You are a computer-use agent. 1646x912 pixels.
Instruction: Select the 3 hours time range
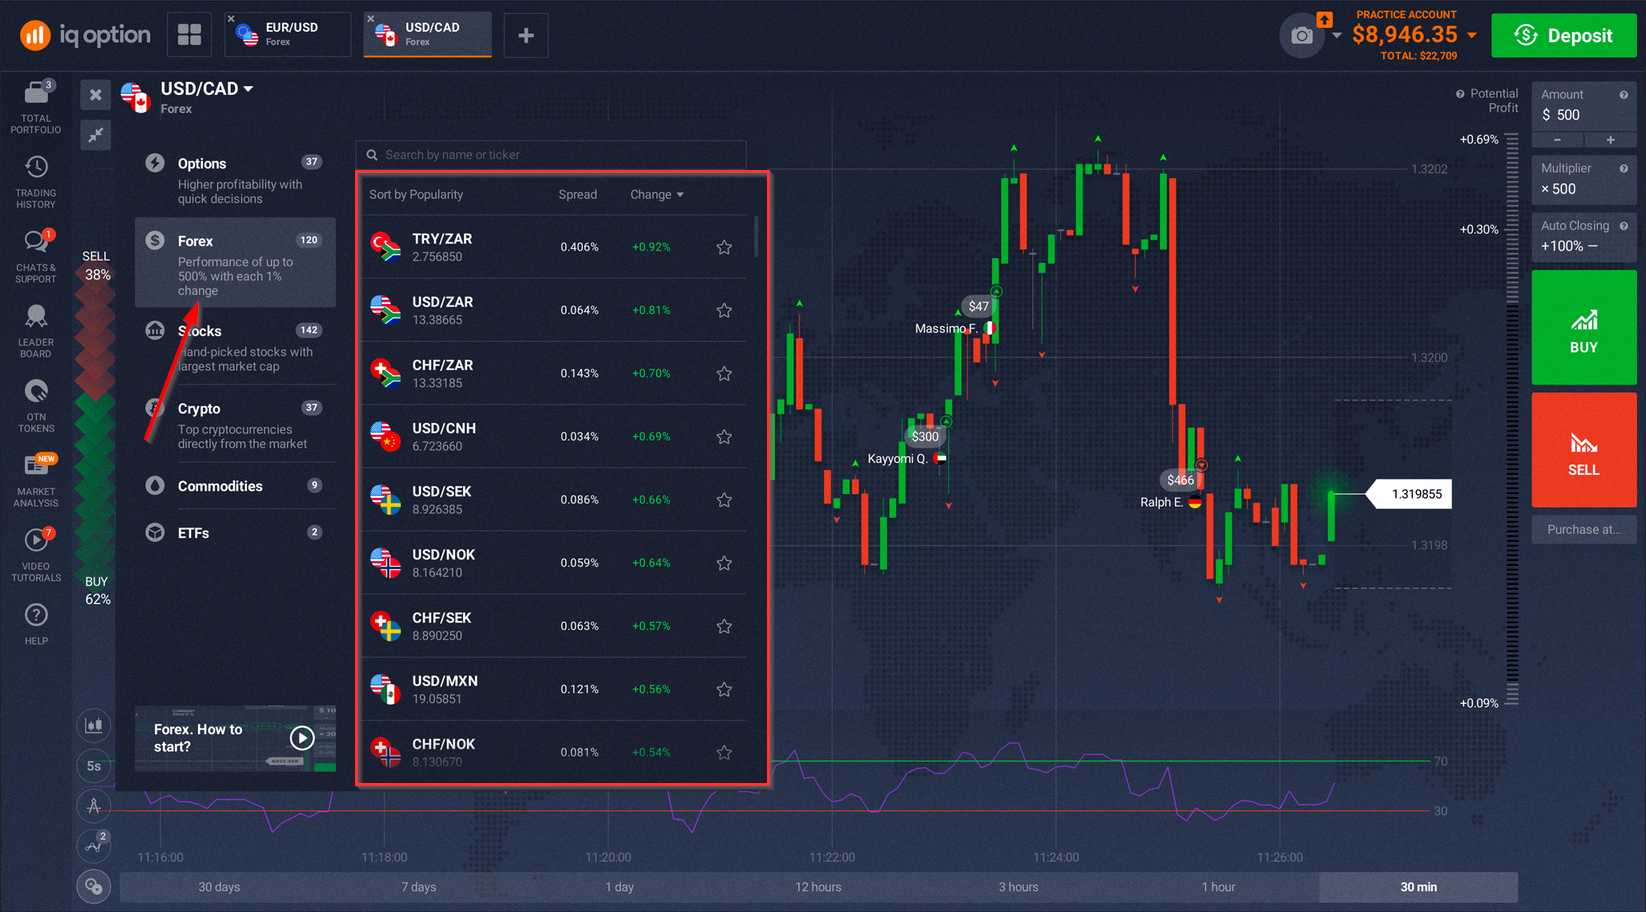pos(1018,887)
